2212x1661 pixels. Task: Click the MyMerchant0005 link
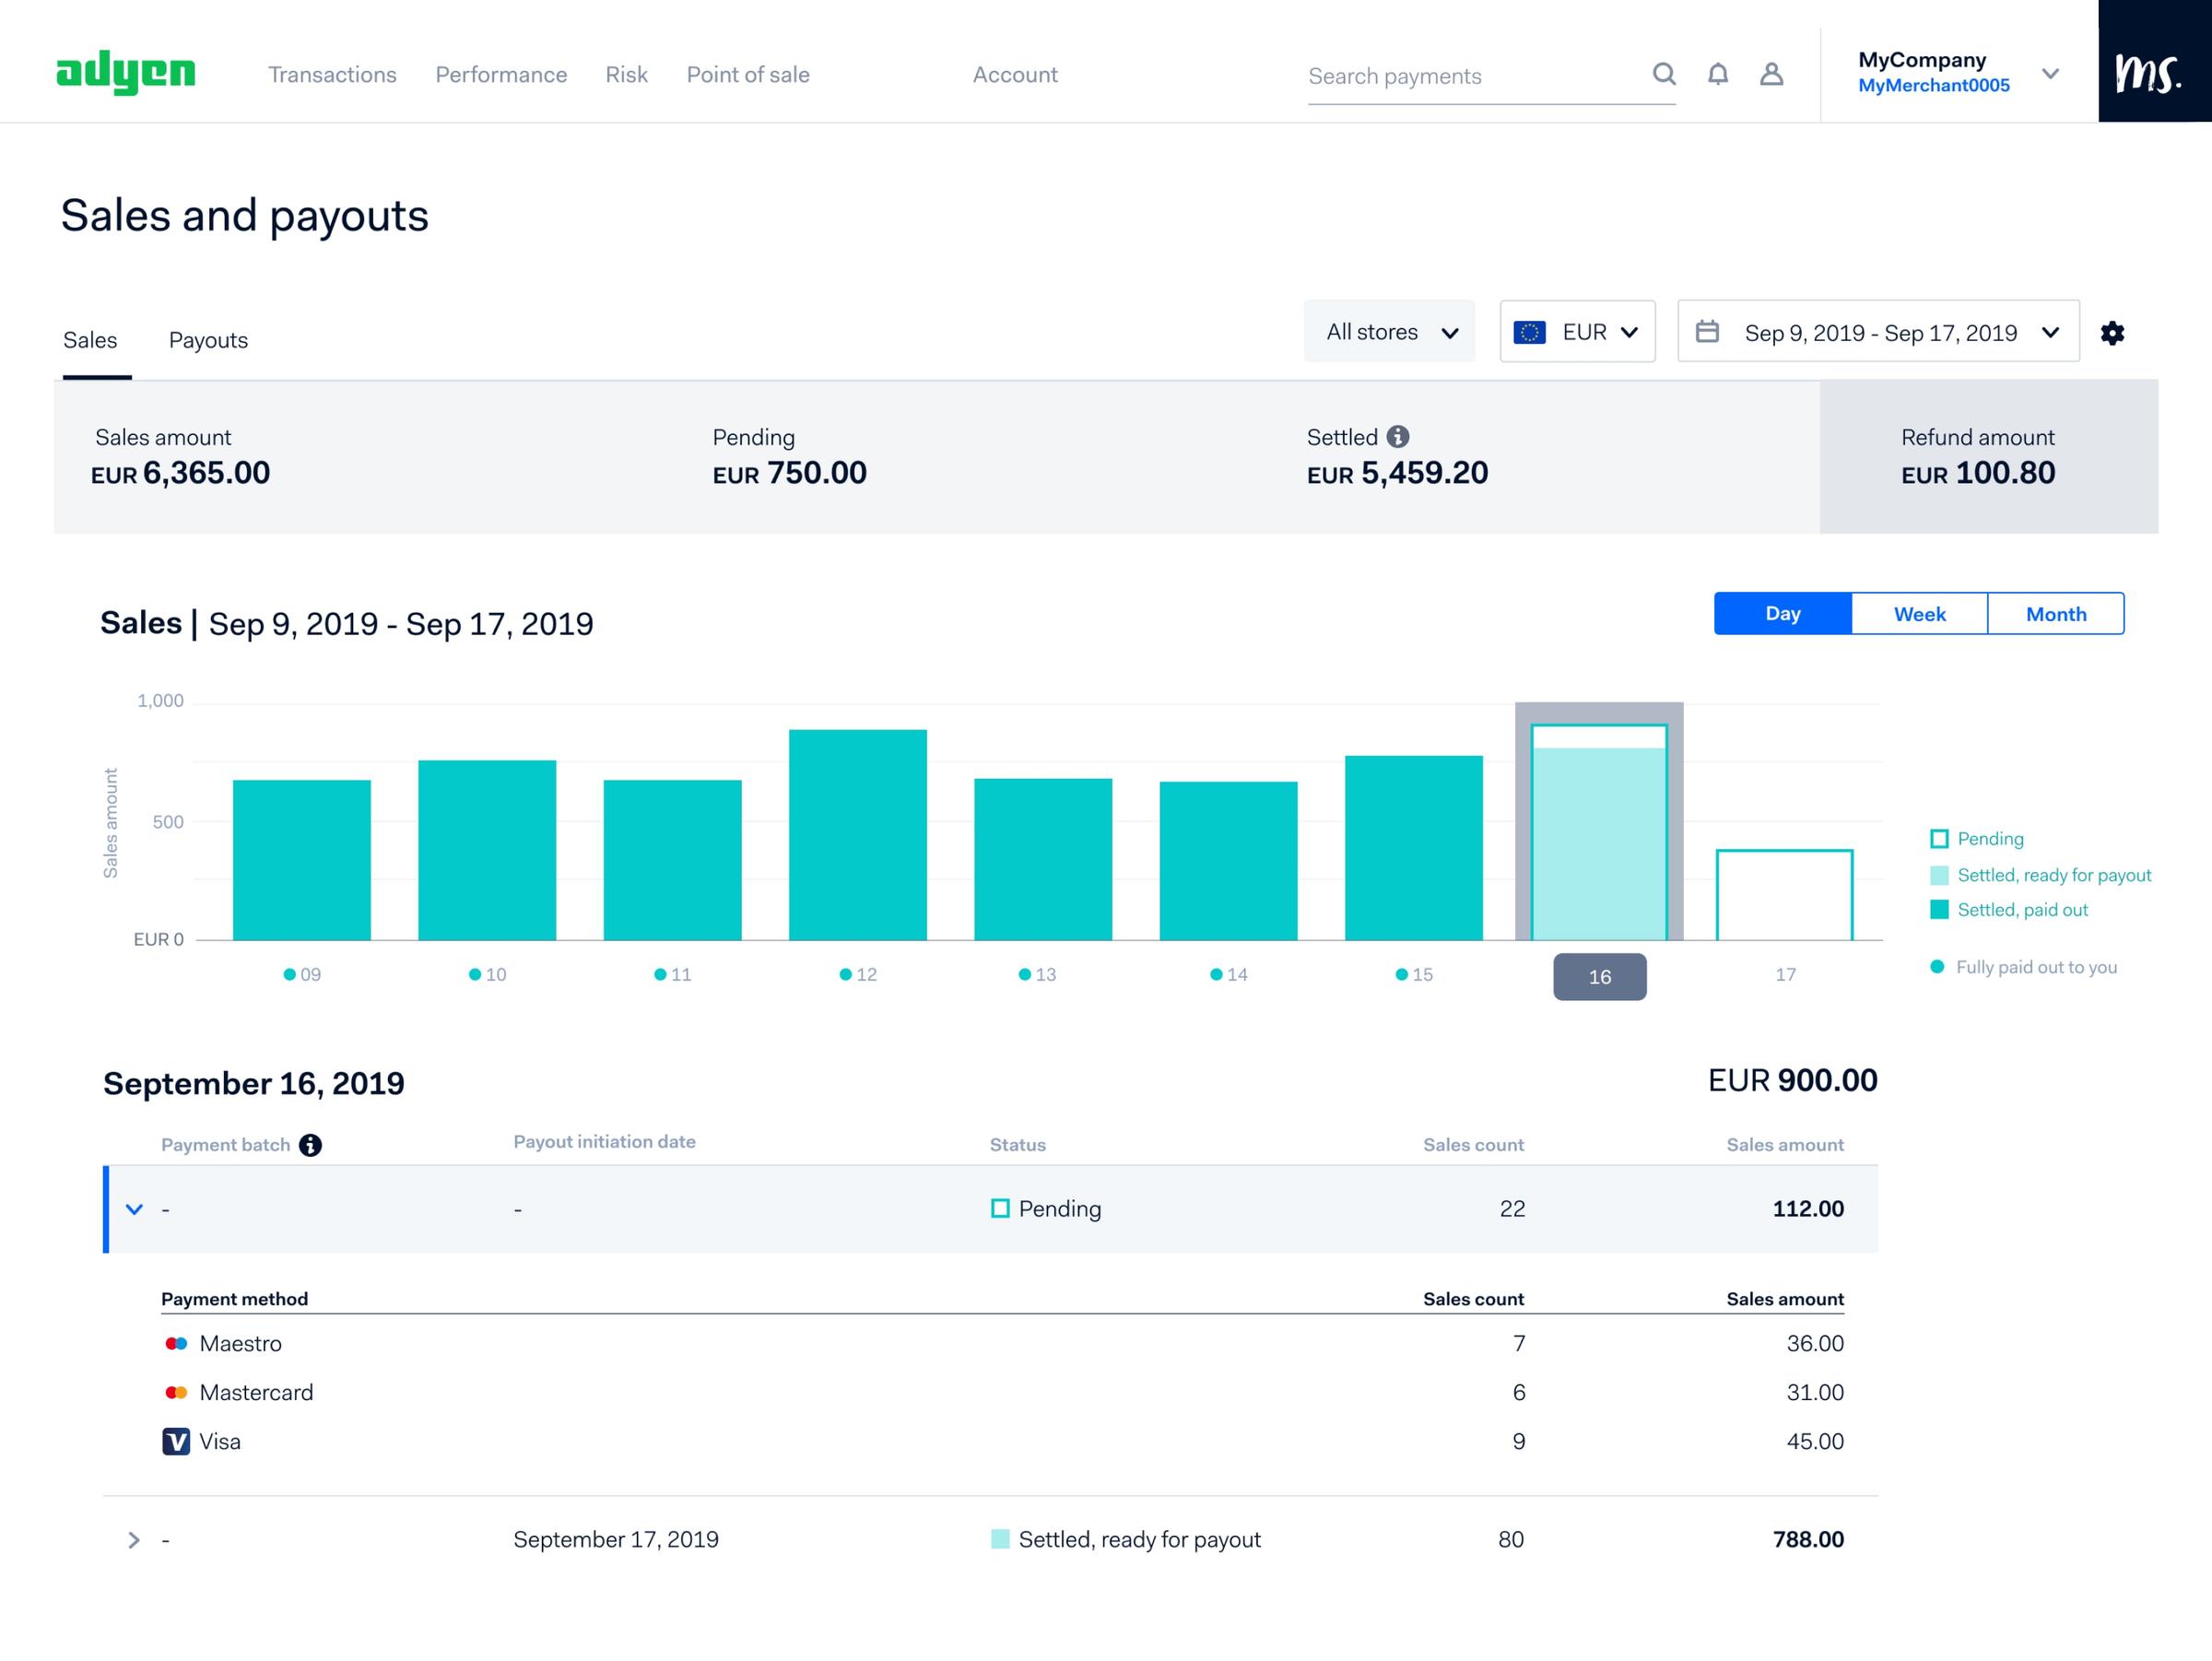(x=1934, y=85)
